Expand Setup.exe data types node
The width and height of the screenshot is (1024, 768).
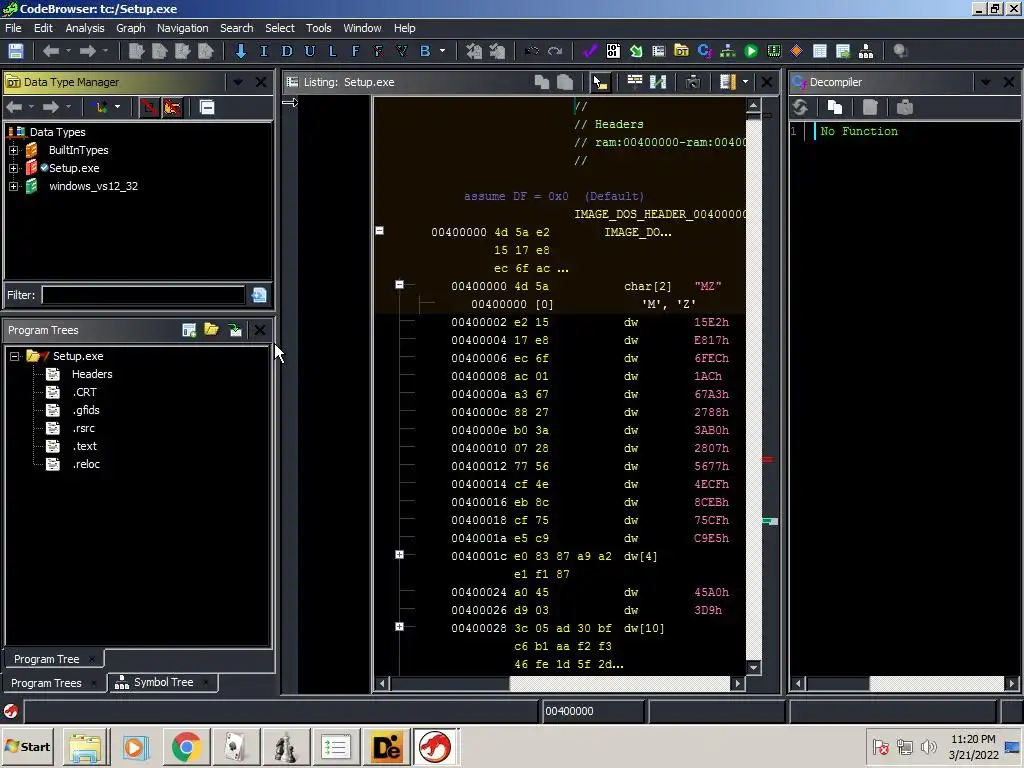click(x=13, y=168)
